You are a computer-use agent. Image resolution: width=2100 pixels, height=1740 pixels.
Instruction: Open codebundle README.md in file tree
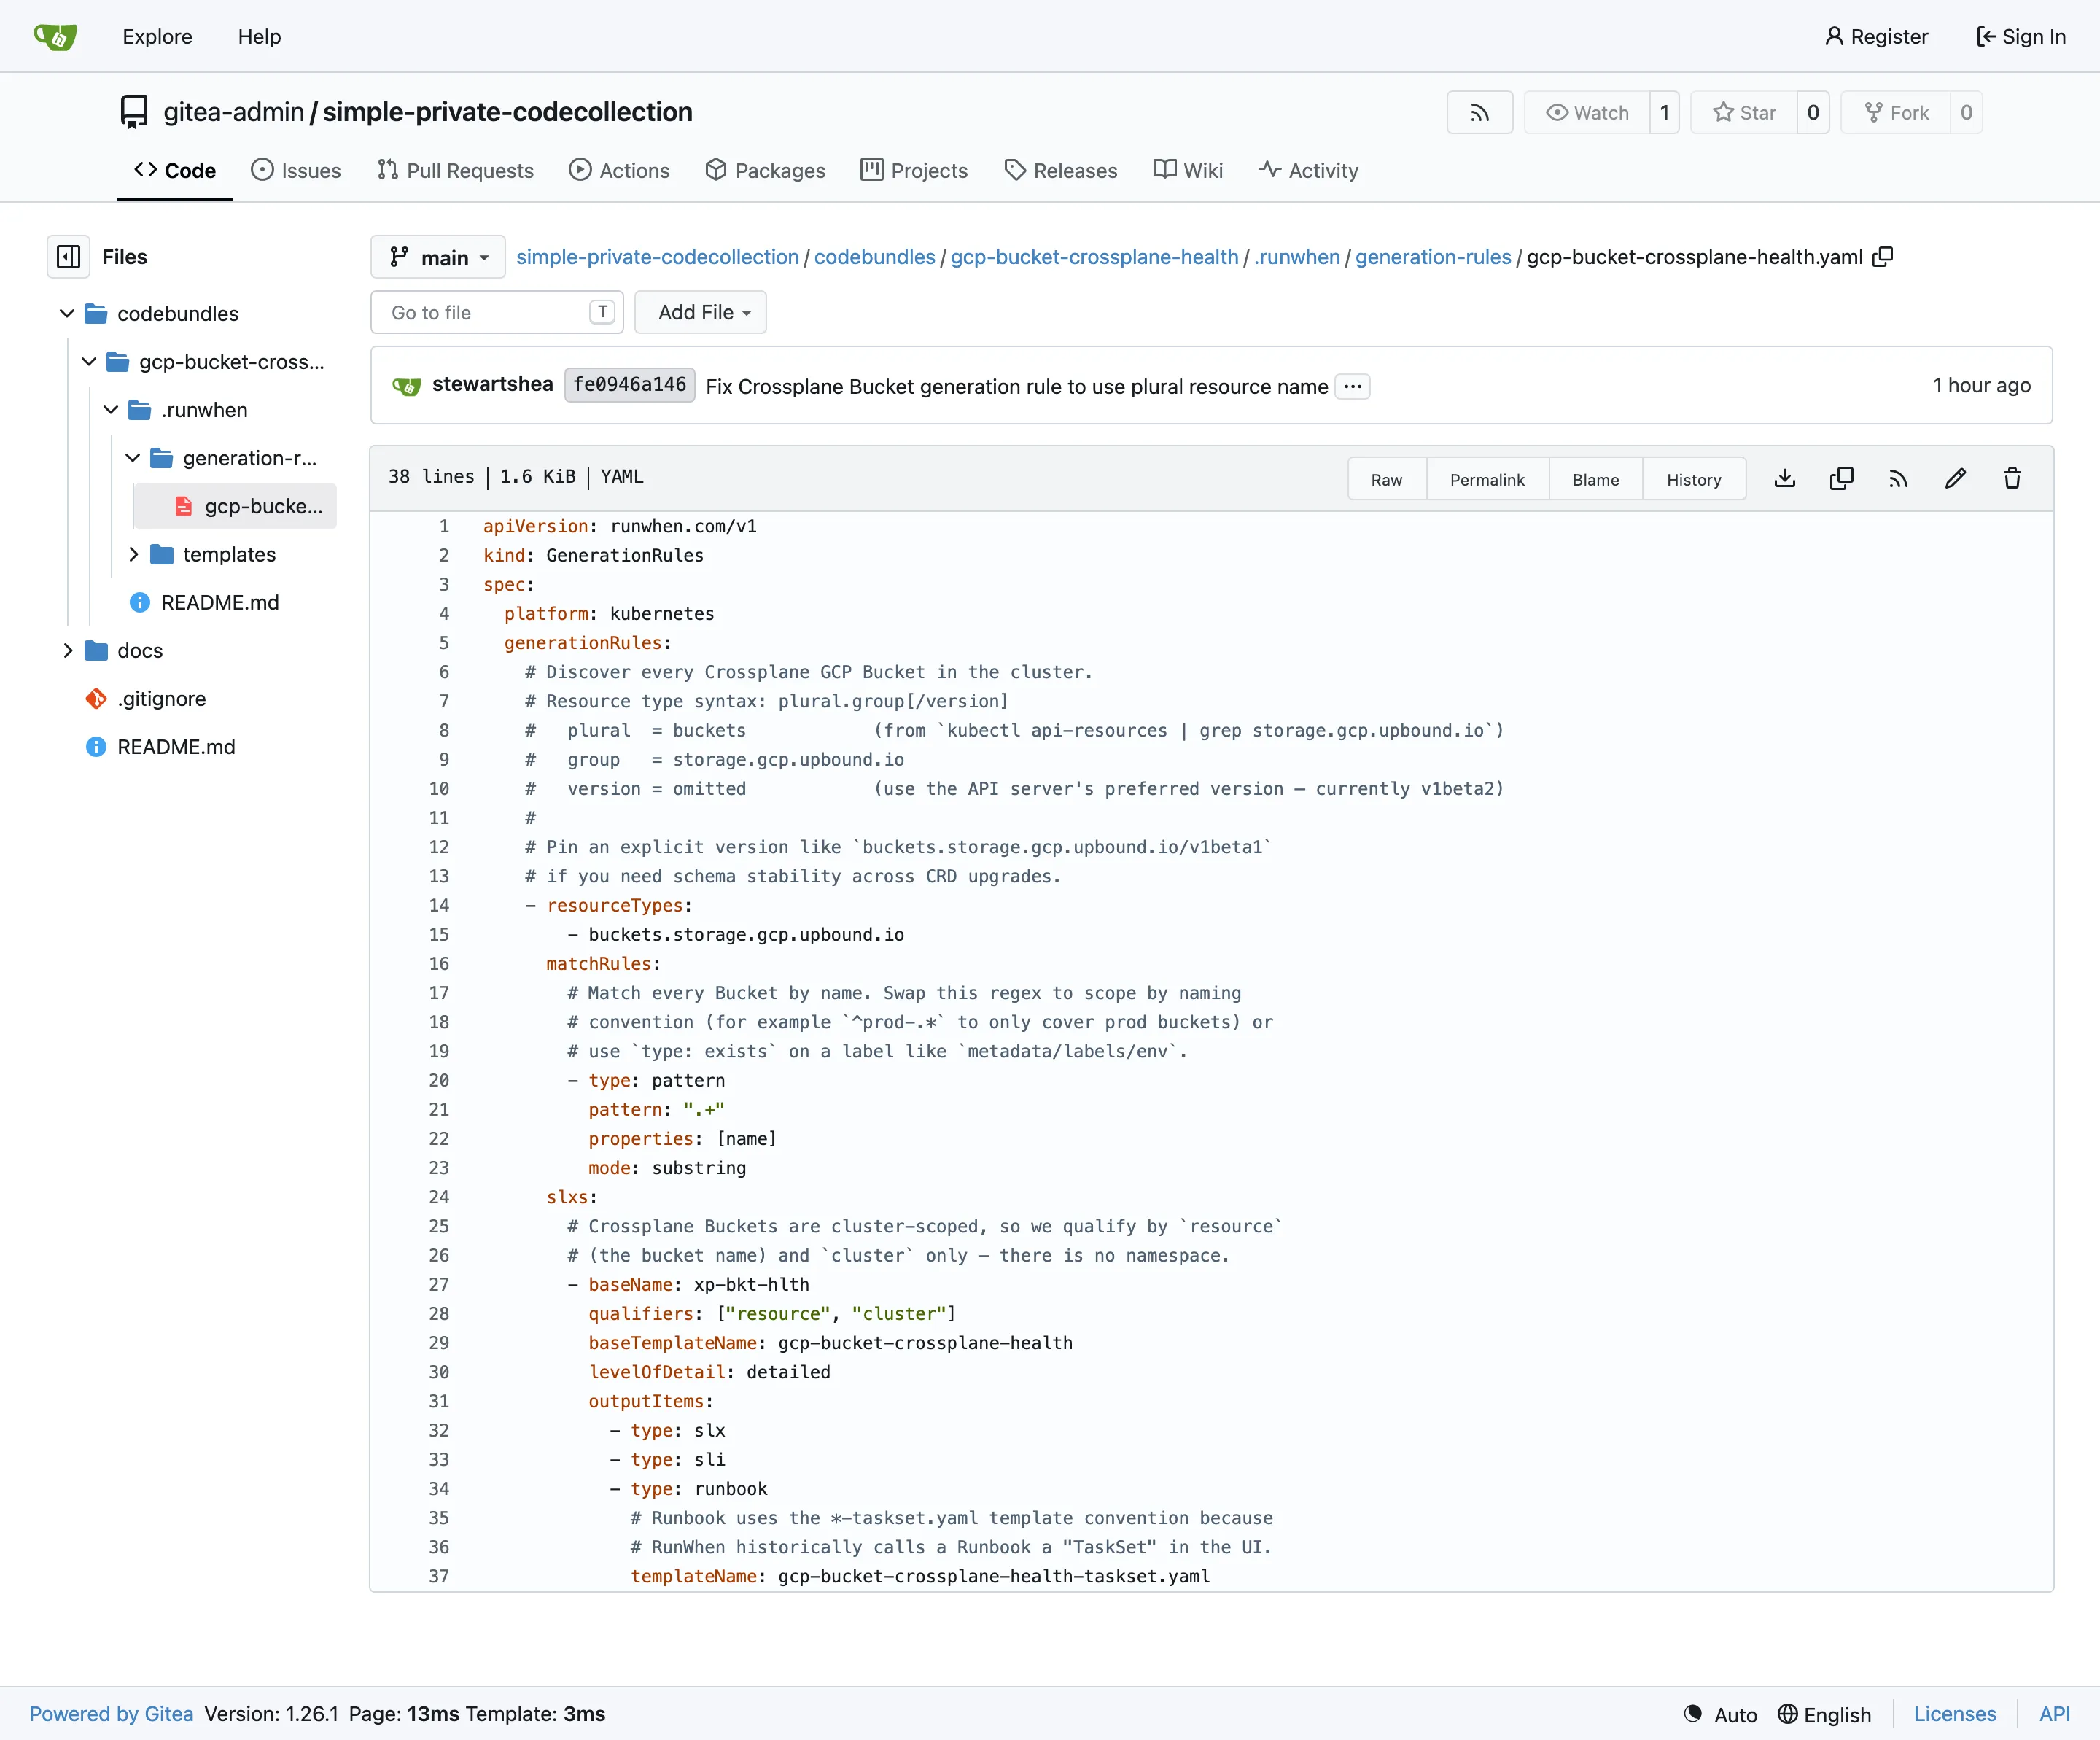click(220, 602)
